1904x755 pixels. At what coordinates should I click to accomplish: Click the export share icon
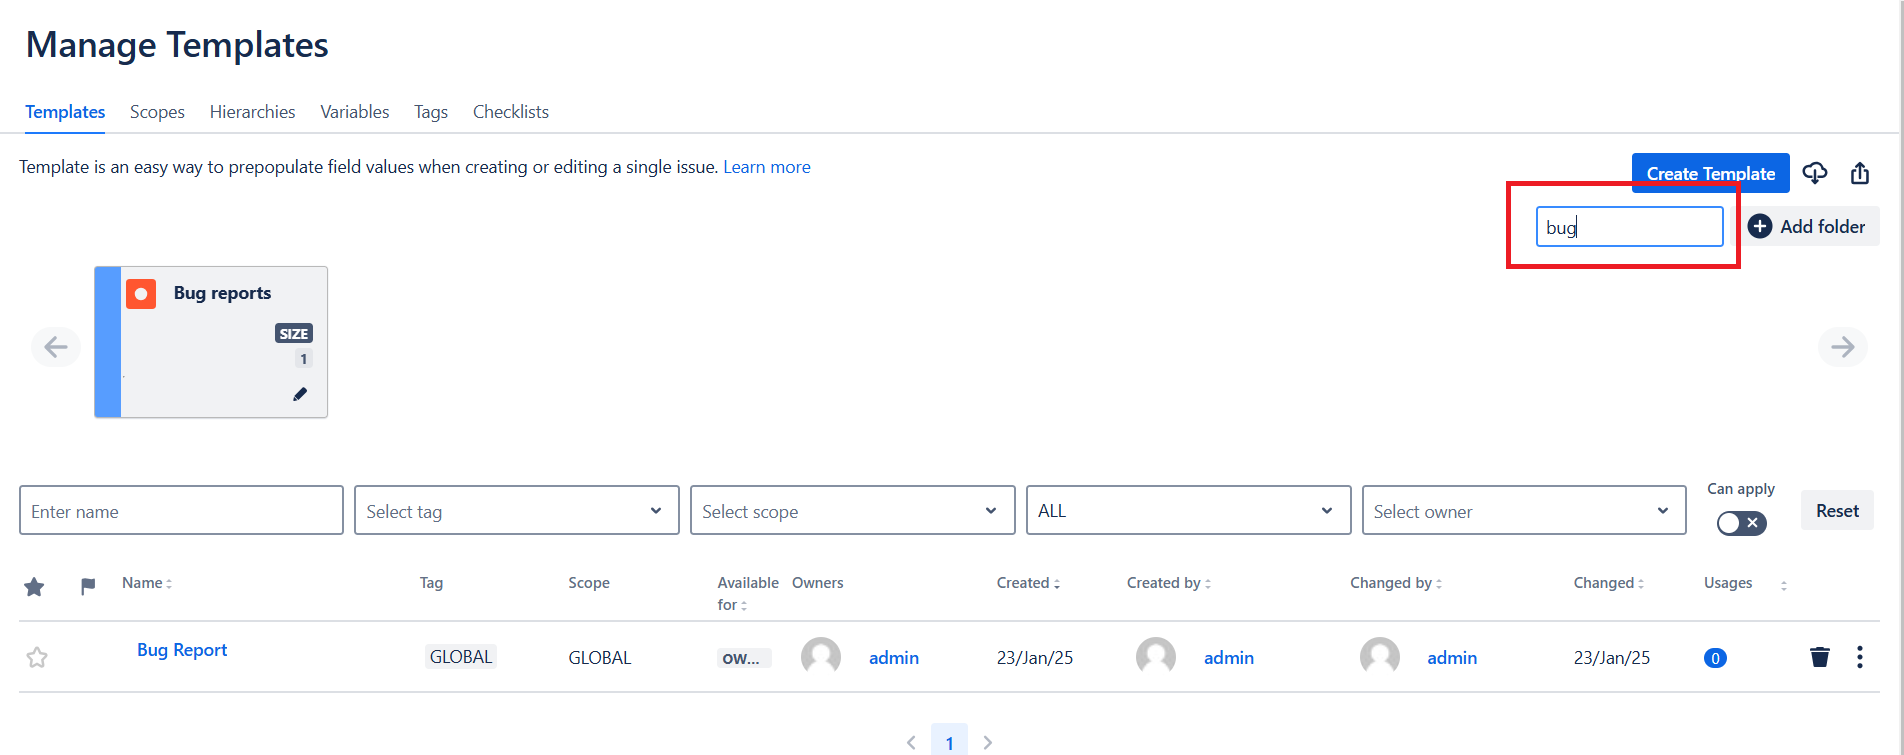click(1860, 173)
